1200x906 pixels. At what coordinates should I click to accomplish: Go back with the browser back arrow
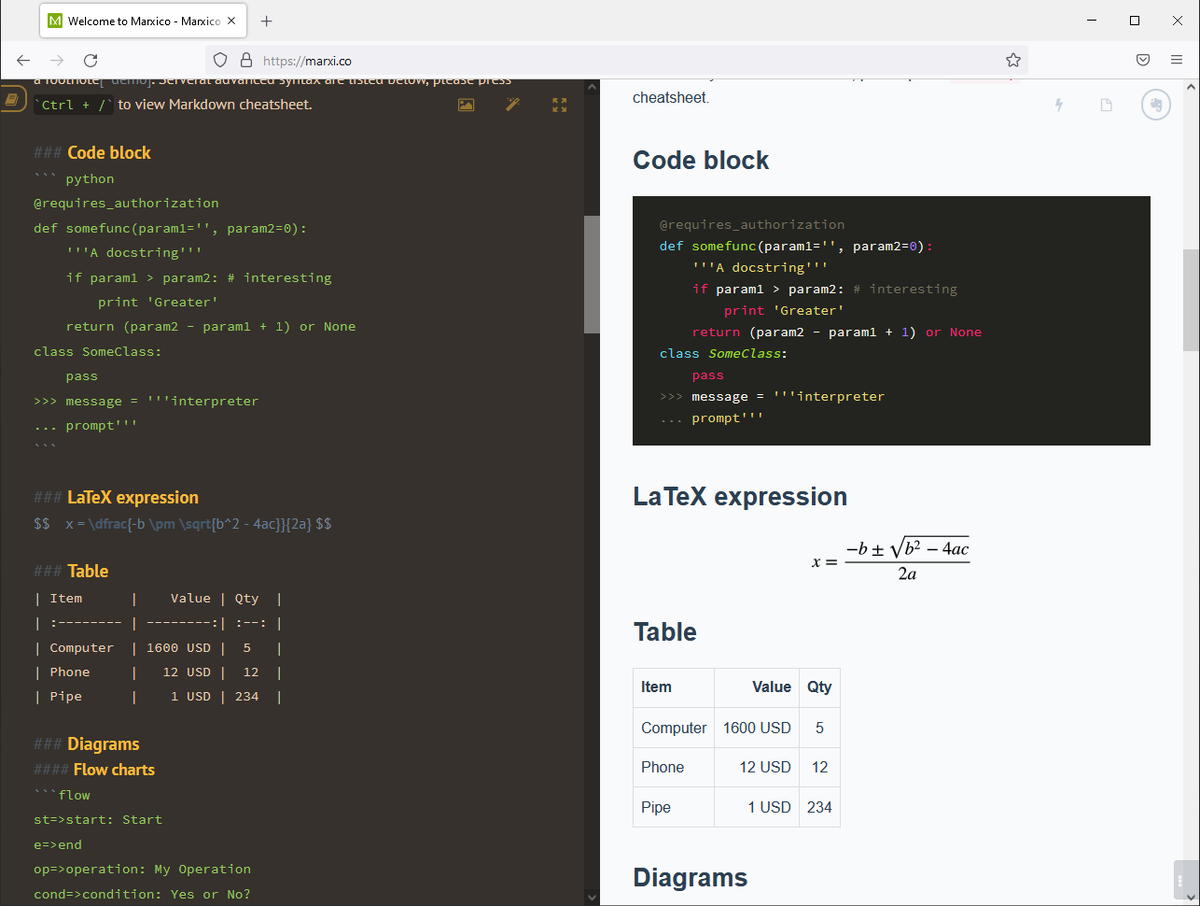(x=24, y=60)
